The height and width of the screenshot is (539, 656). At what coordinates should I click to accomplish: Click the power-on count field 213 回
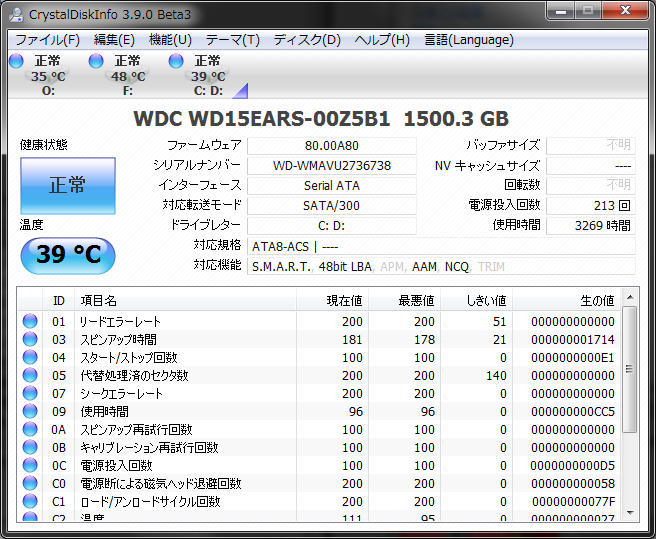591,206
